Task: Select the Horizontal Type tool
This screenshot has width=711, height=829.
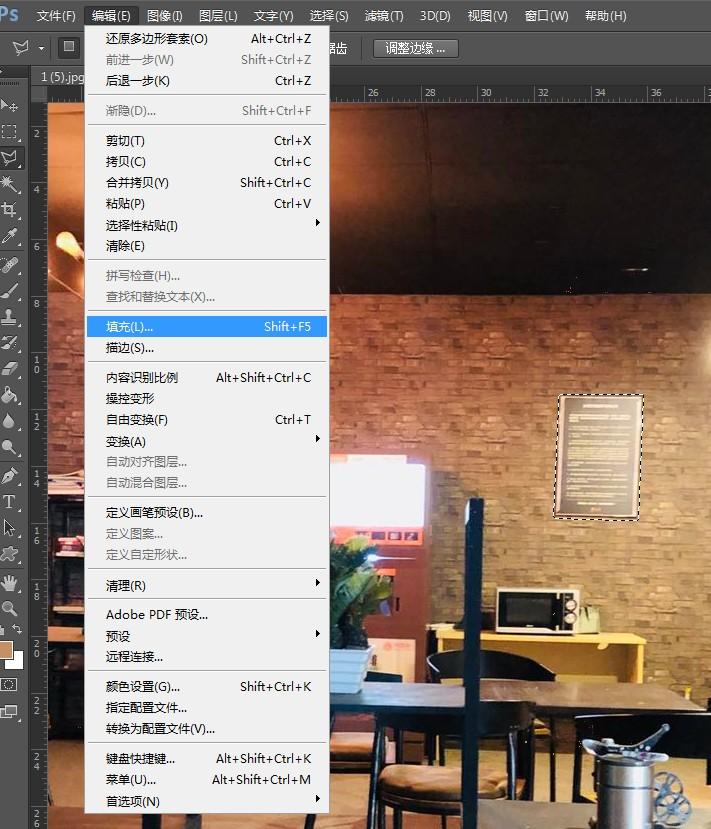Action: coord(10,502)
